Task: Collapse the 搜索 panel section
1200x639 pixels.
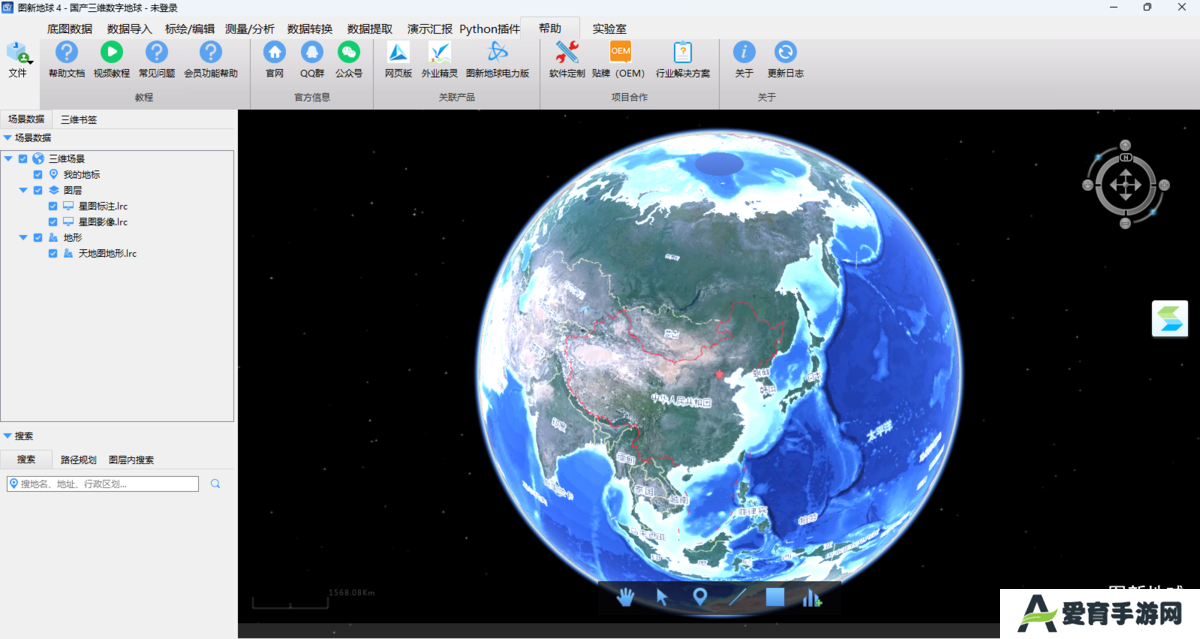Action: (x=7, y=436)
